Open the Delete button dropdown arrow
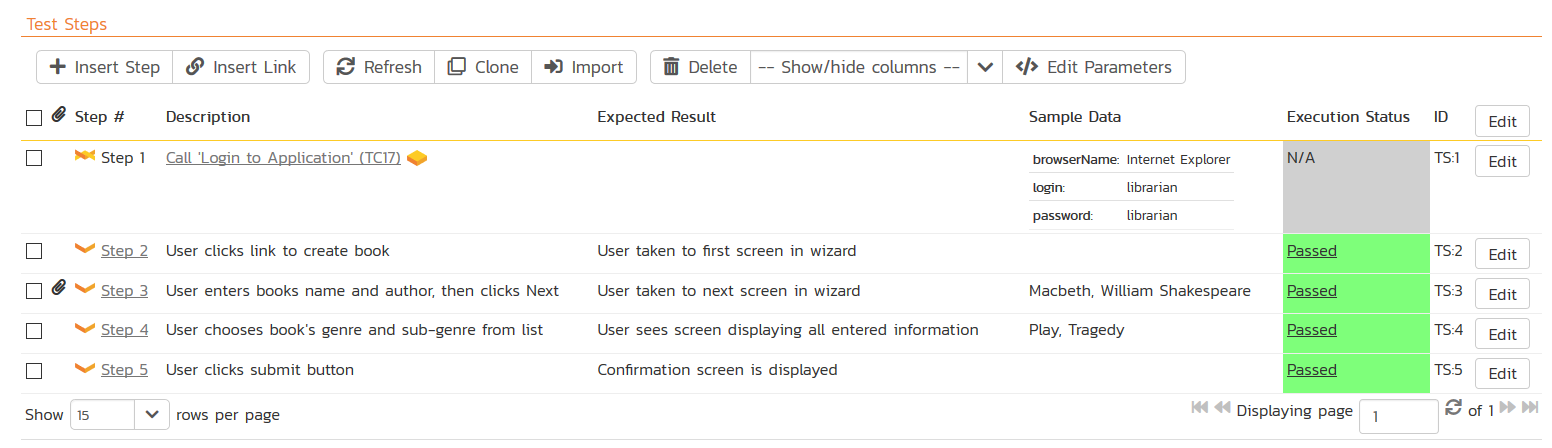 pyautogui.click(x=985, y=67)
